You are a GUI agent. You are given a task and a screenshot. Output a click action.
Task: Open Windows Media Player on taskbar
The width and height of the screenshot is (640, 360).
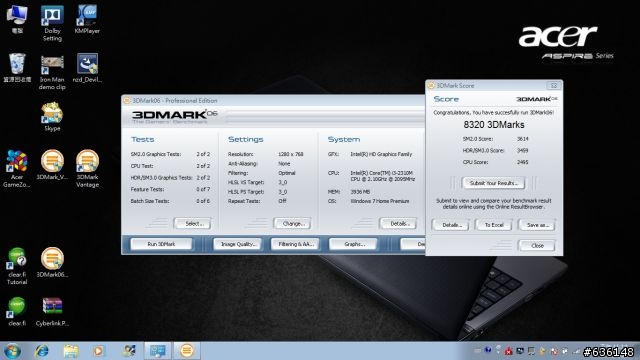[x=98, y=351]
